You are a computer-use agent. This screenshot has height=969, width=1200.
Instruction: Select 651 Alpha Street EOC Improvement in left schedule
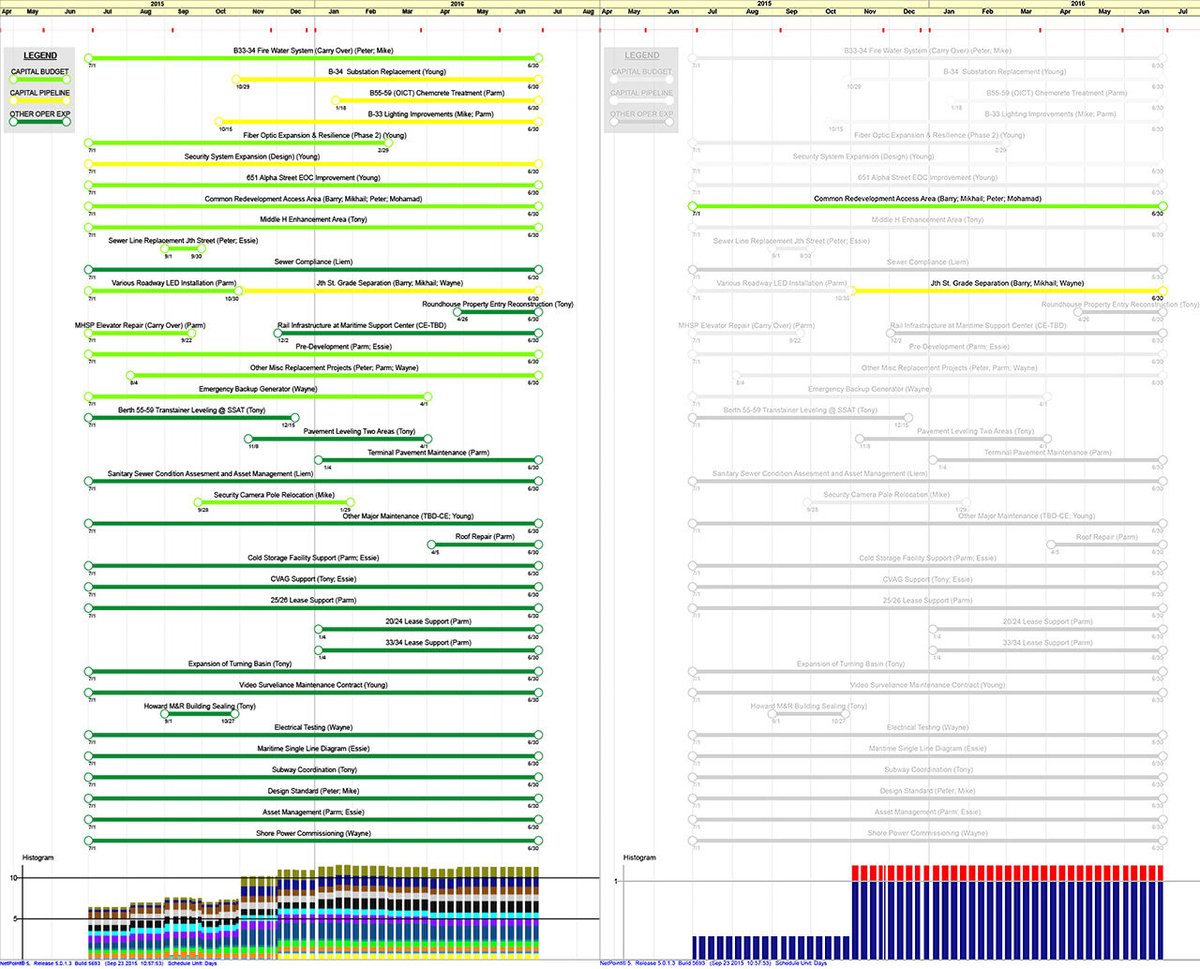(x=313, y=185)
